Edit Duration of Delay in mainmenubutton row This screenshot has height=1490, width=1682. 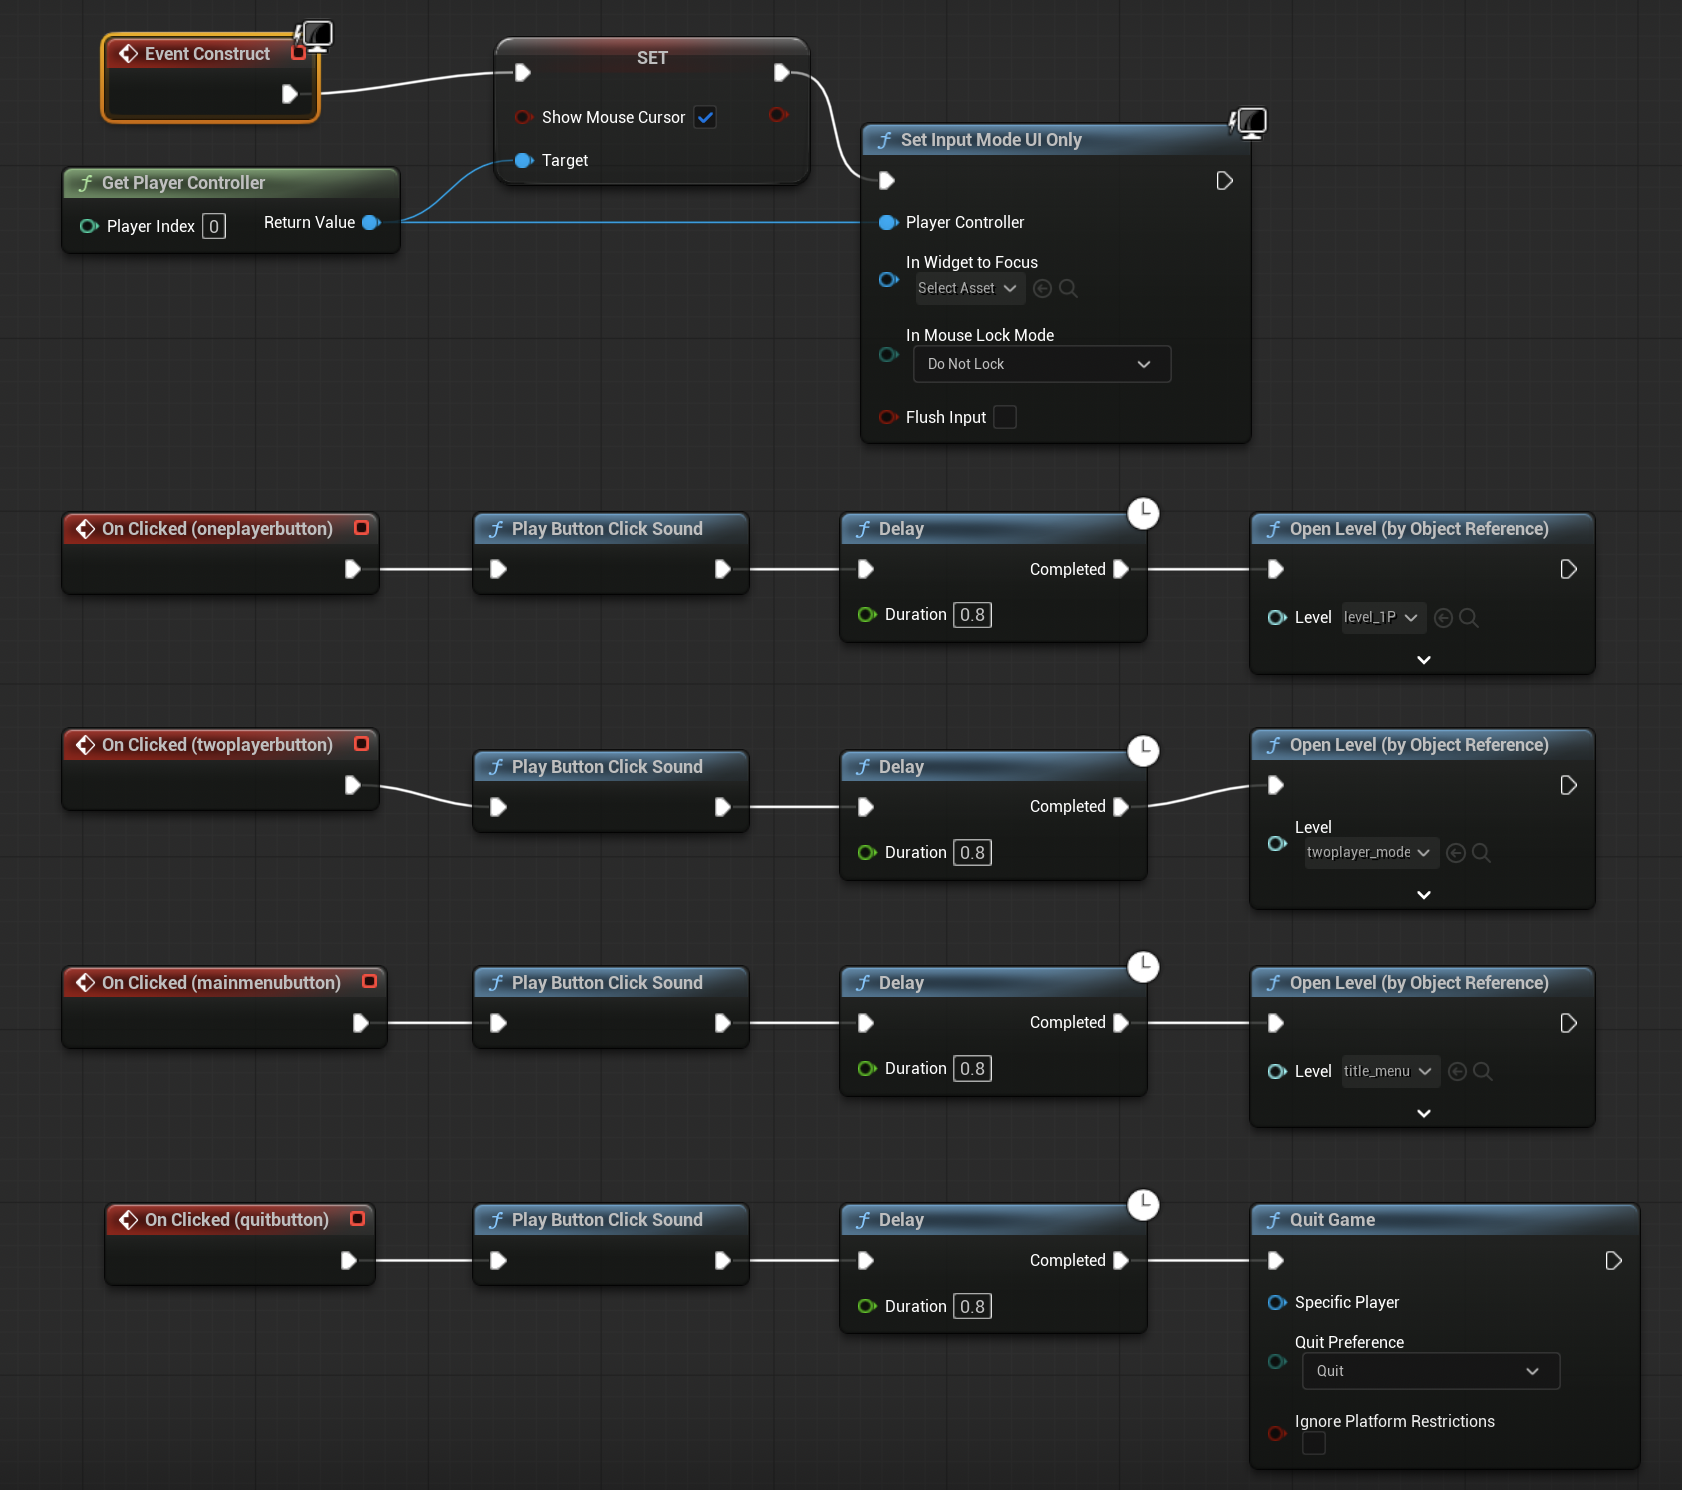pos(972,1069)
